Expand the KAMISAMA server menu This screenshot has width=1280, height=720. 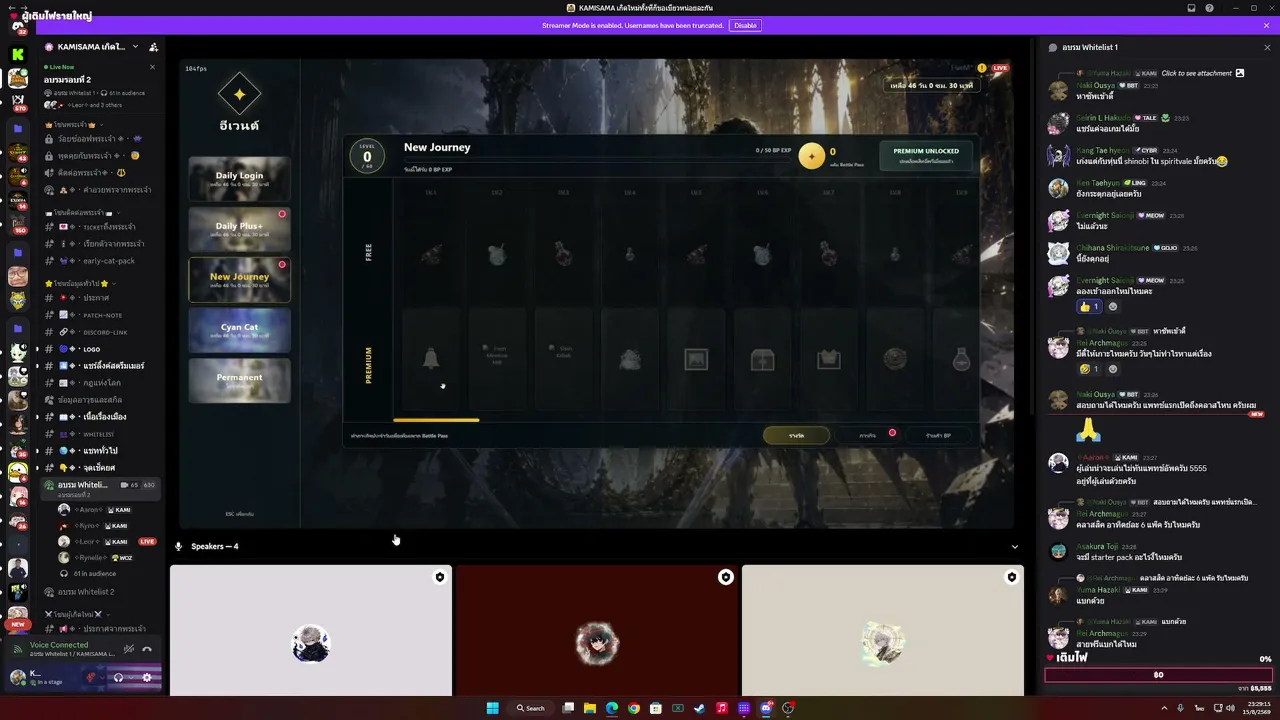(135, 47)
